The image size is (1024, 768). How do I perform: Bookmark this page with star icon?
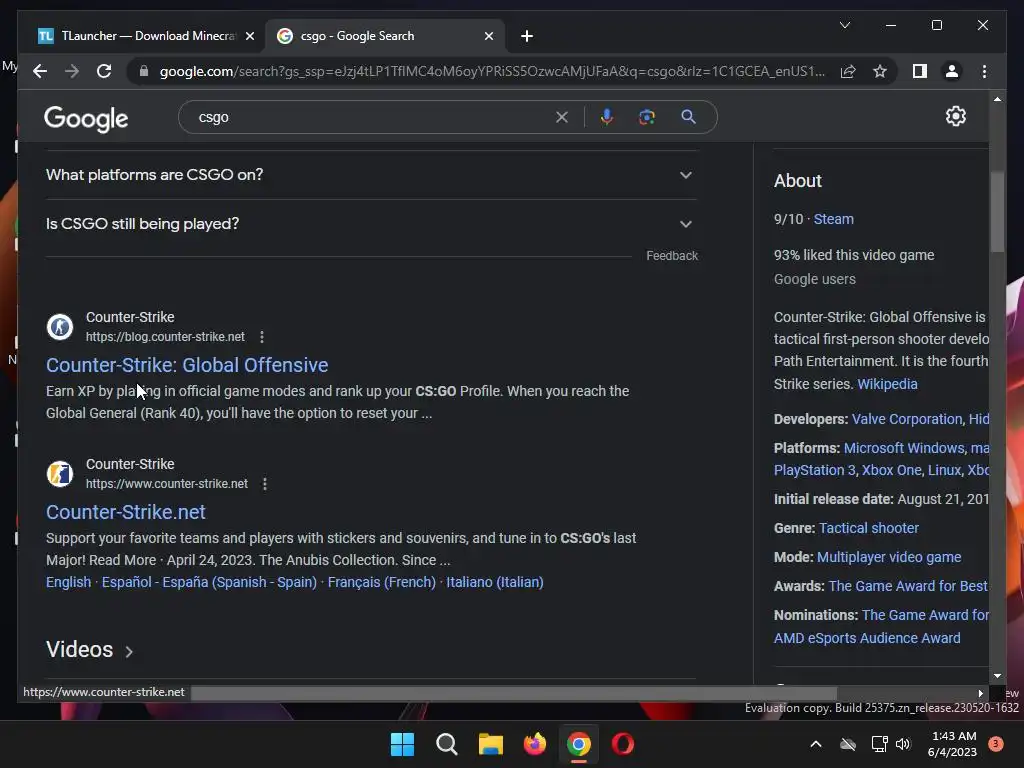click(880, 71)
